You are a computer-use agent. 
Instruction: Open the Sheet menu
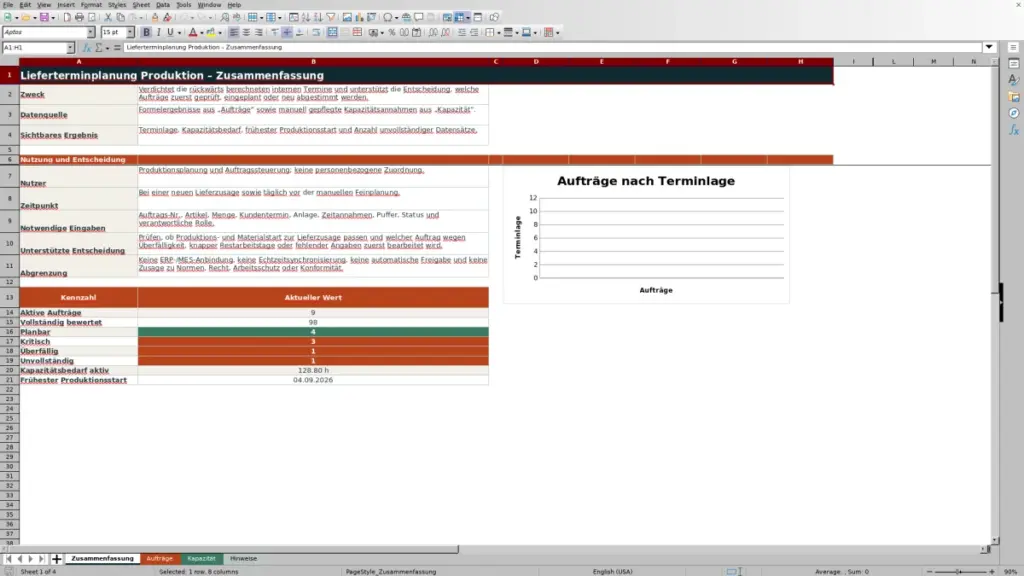141,5
